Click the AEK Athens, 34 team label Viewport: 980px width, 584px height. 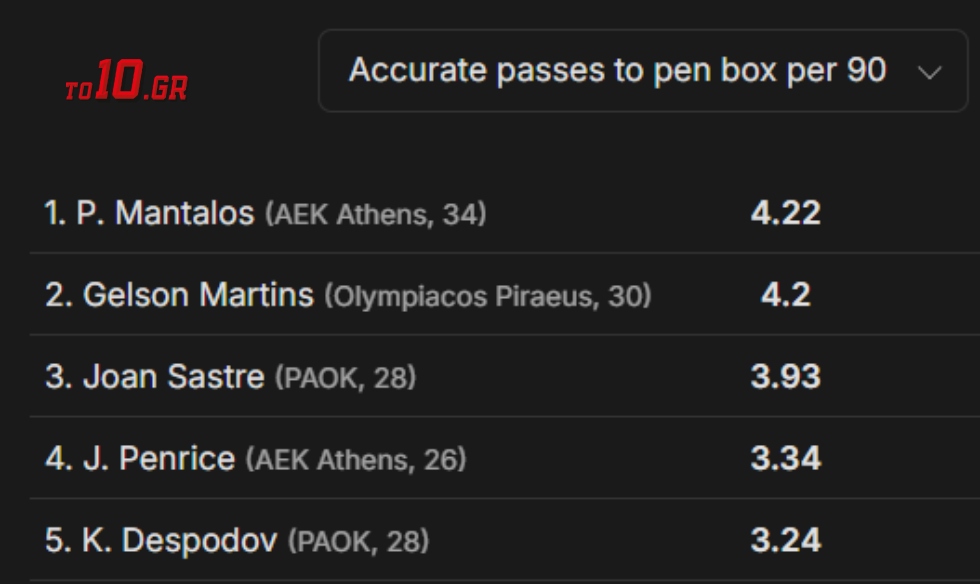376,214
